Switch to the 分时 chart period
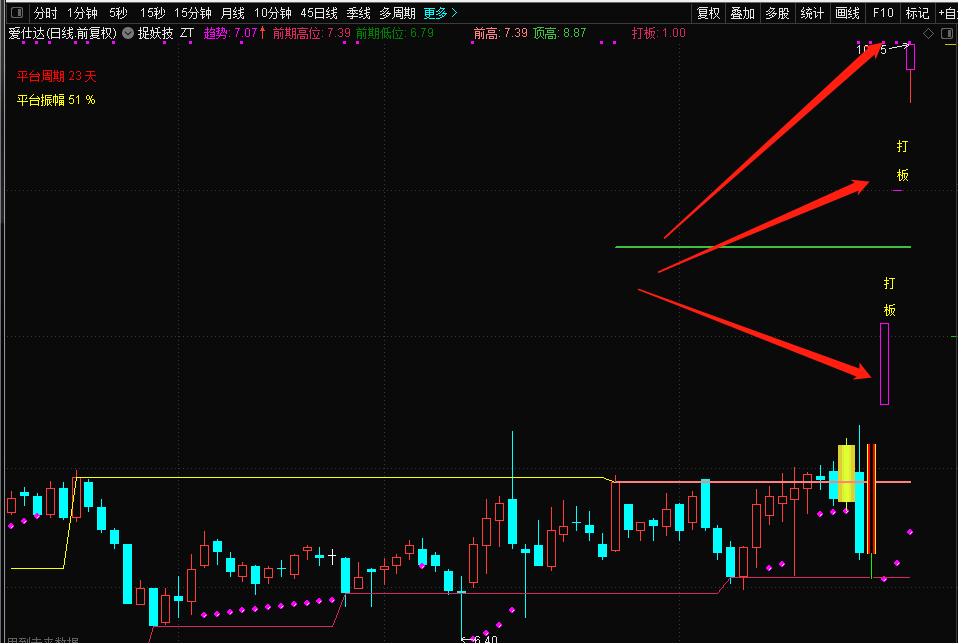 tap(45, 13)
